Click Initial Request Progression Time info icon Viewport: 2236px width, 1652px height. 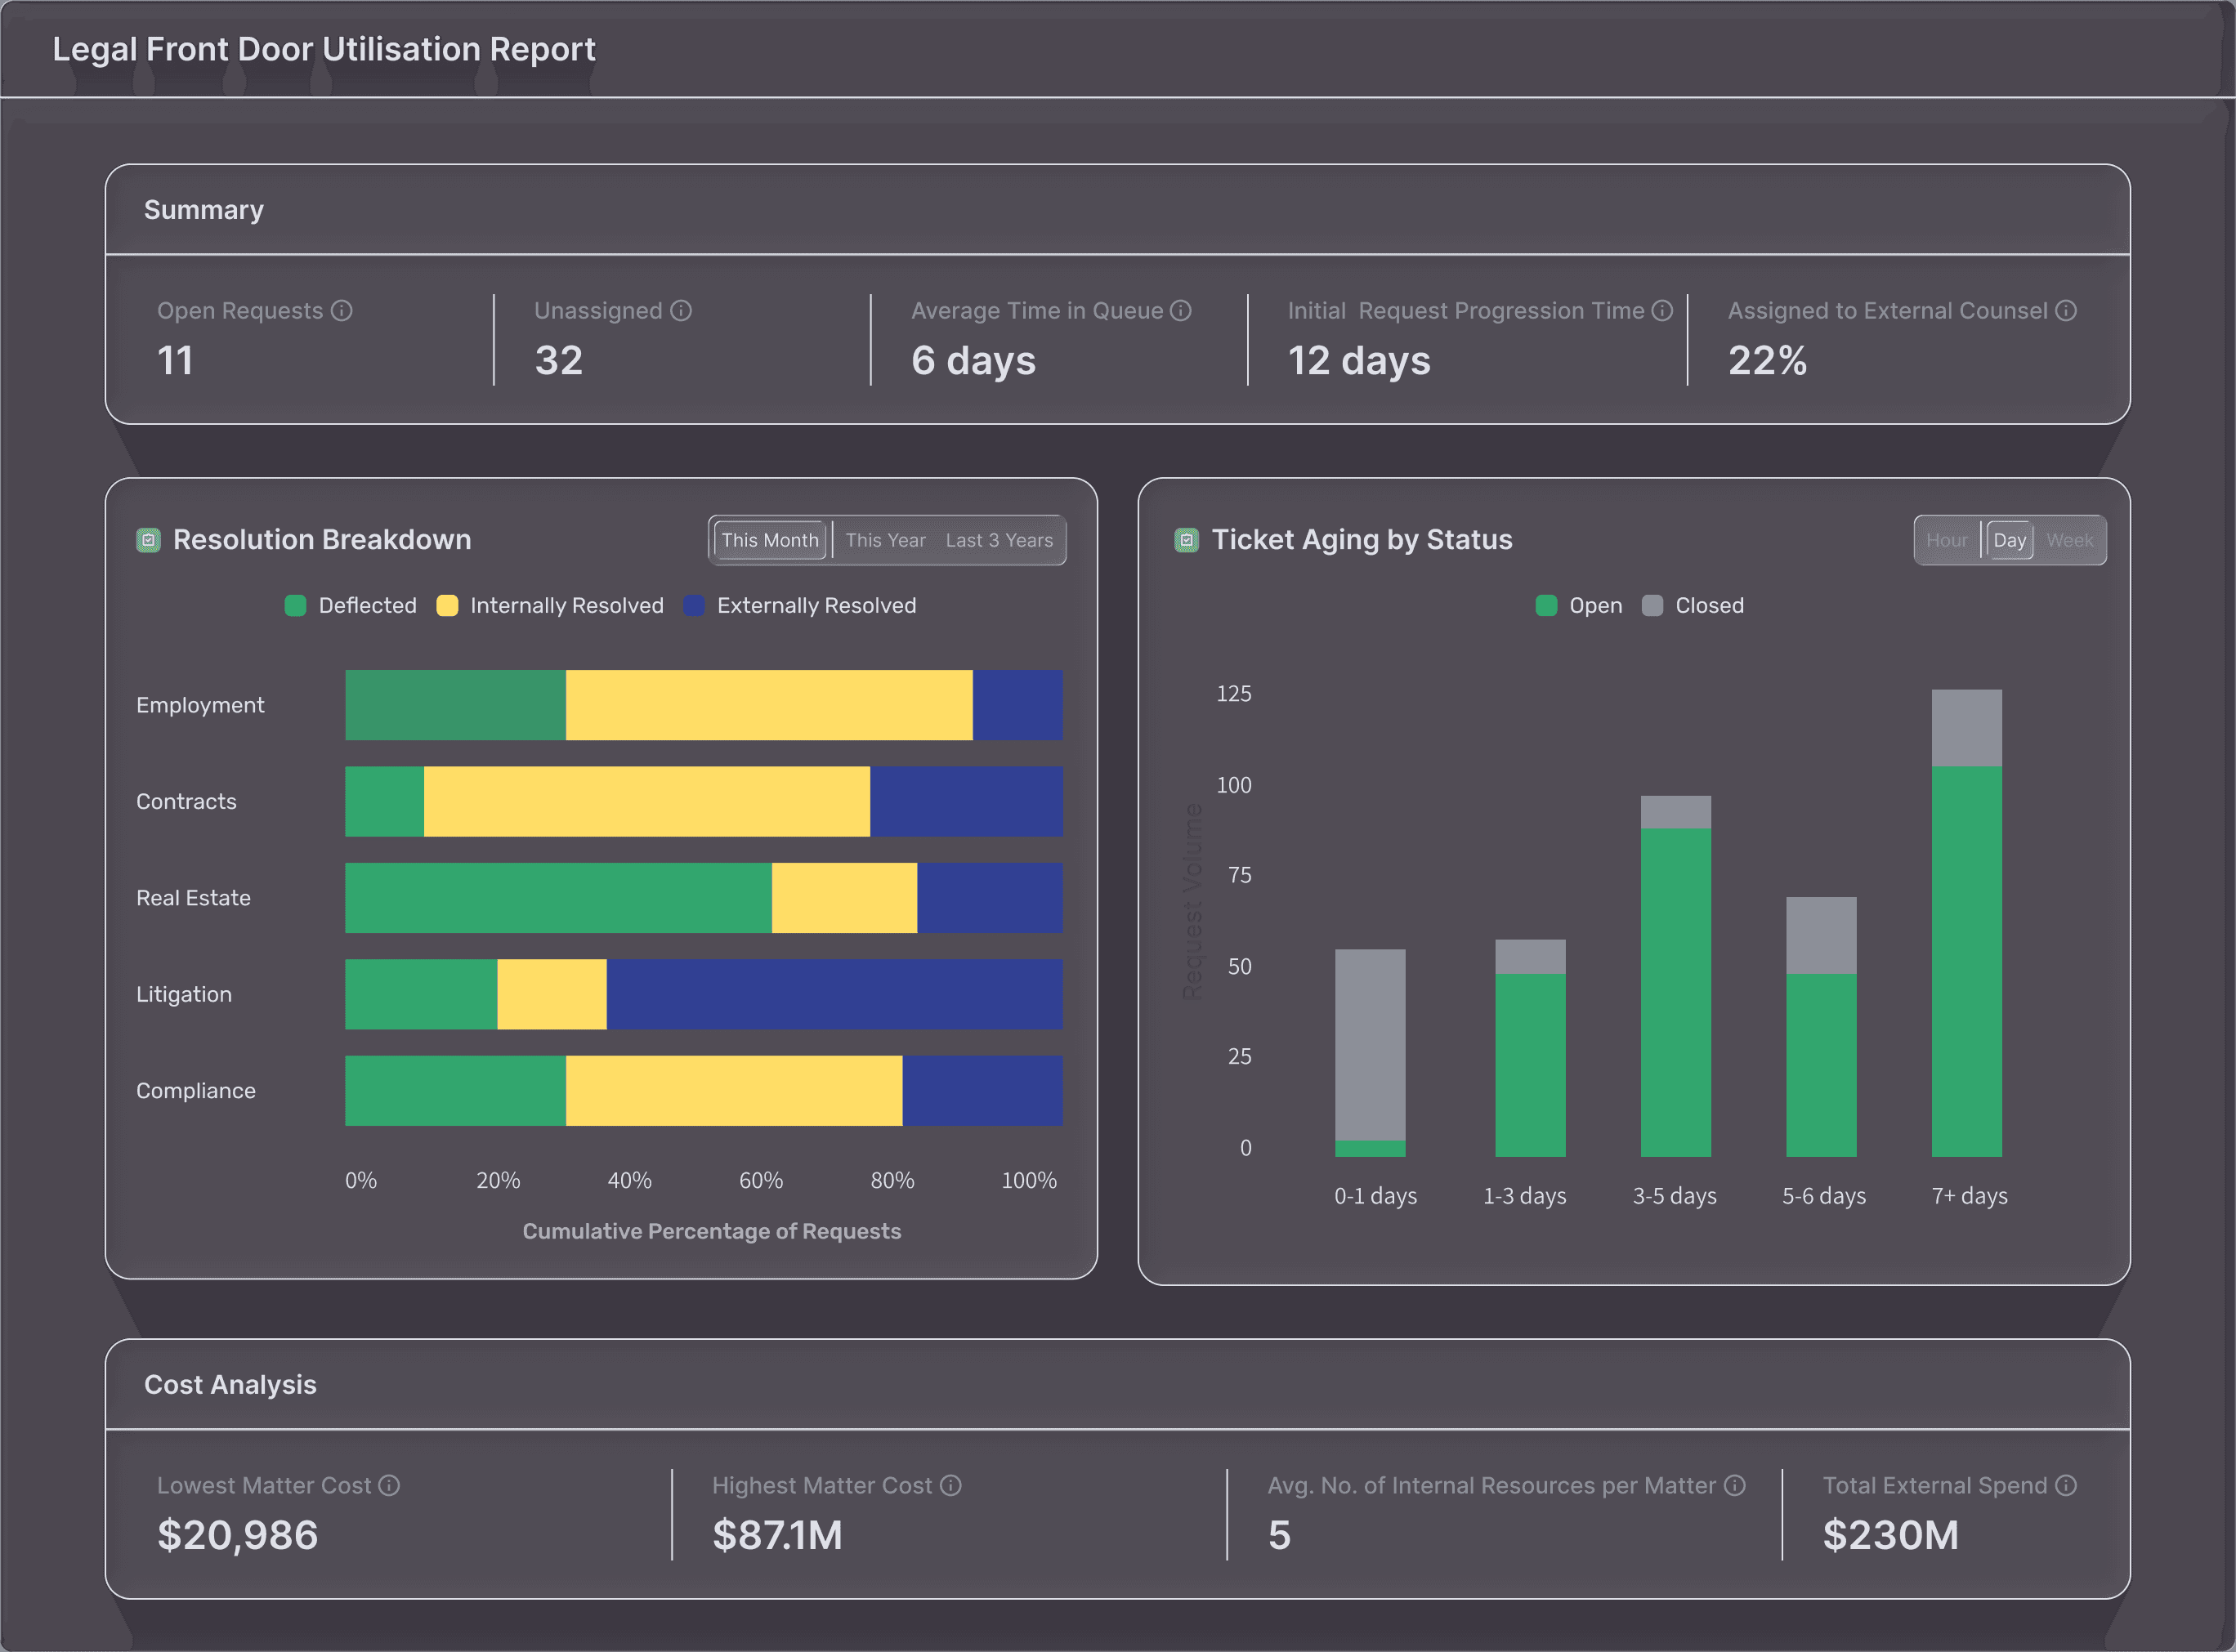click(x=1662, y=311)
